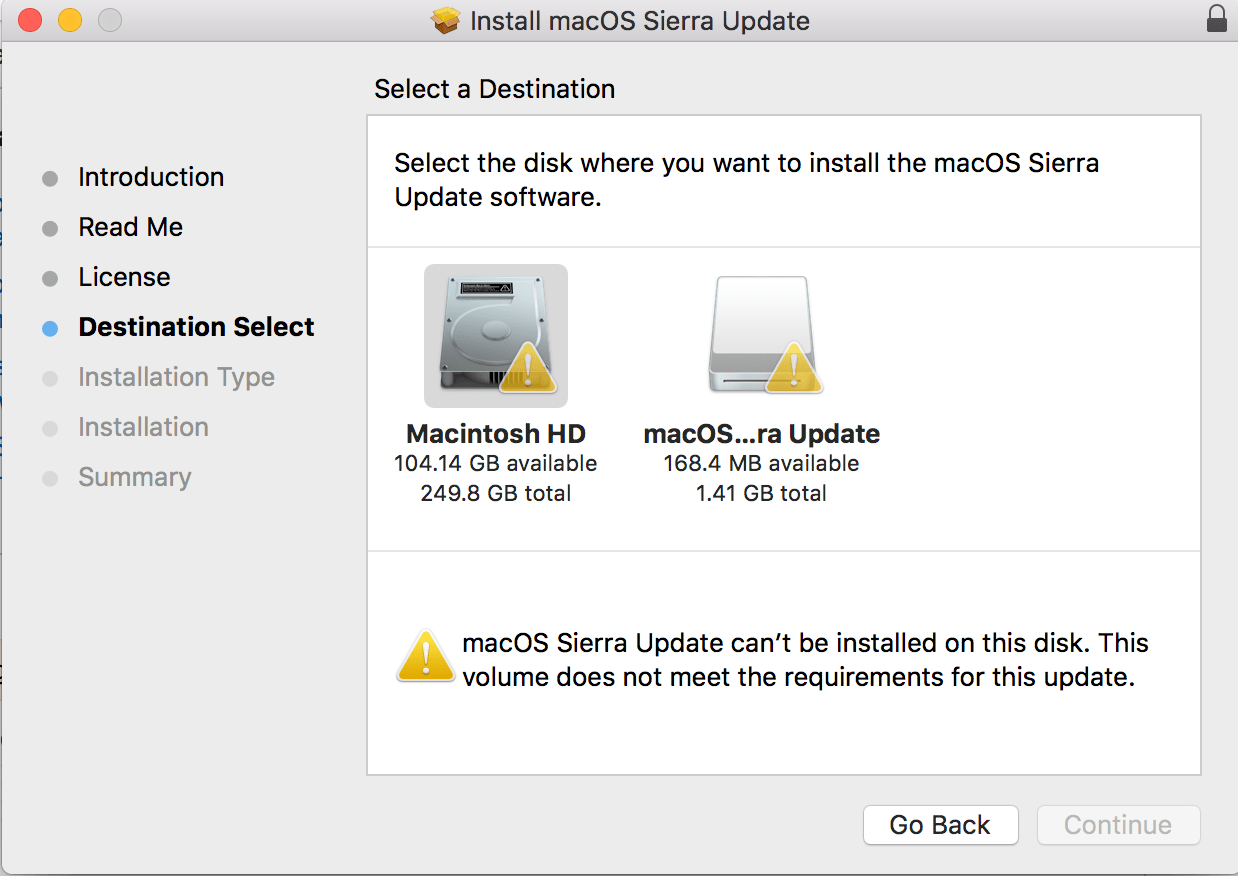Click the installer package icon in title bar
Screen dimensions: 1238x876
coord(441,20)
